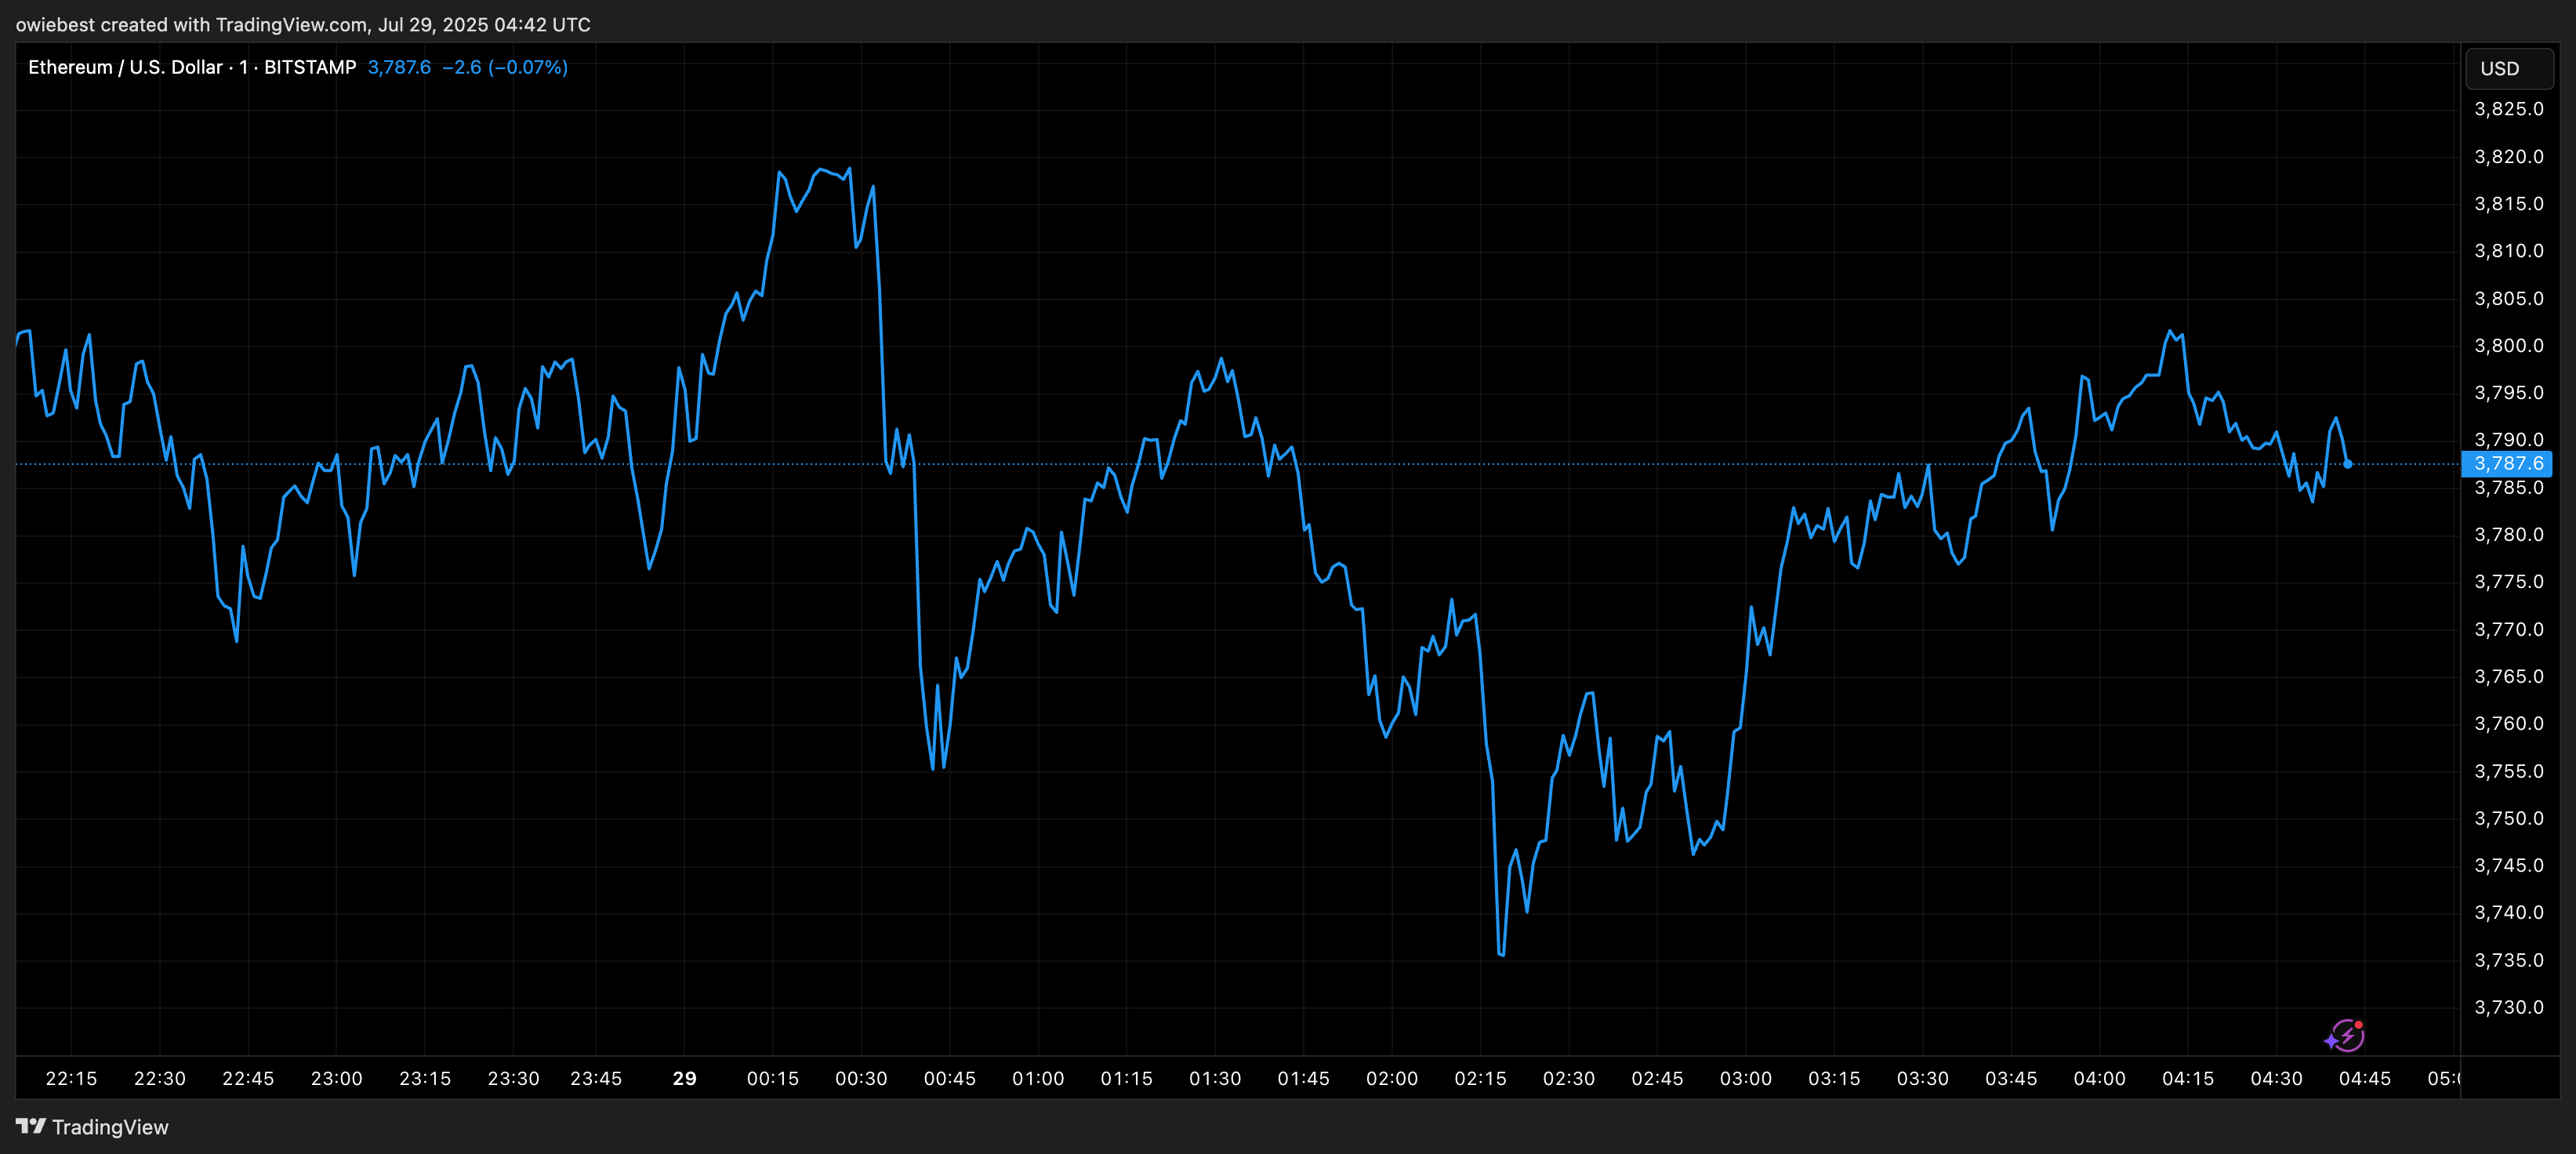Click the 03:00 time axis label
2576x1154 pixels.
[x=1745, y=1078]
